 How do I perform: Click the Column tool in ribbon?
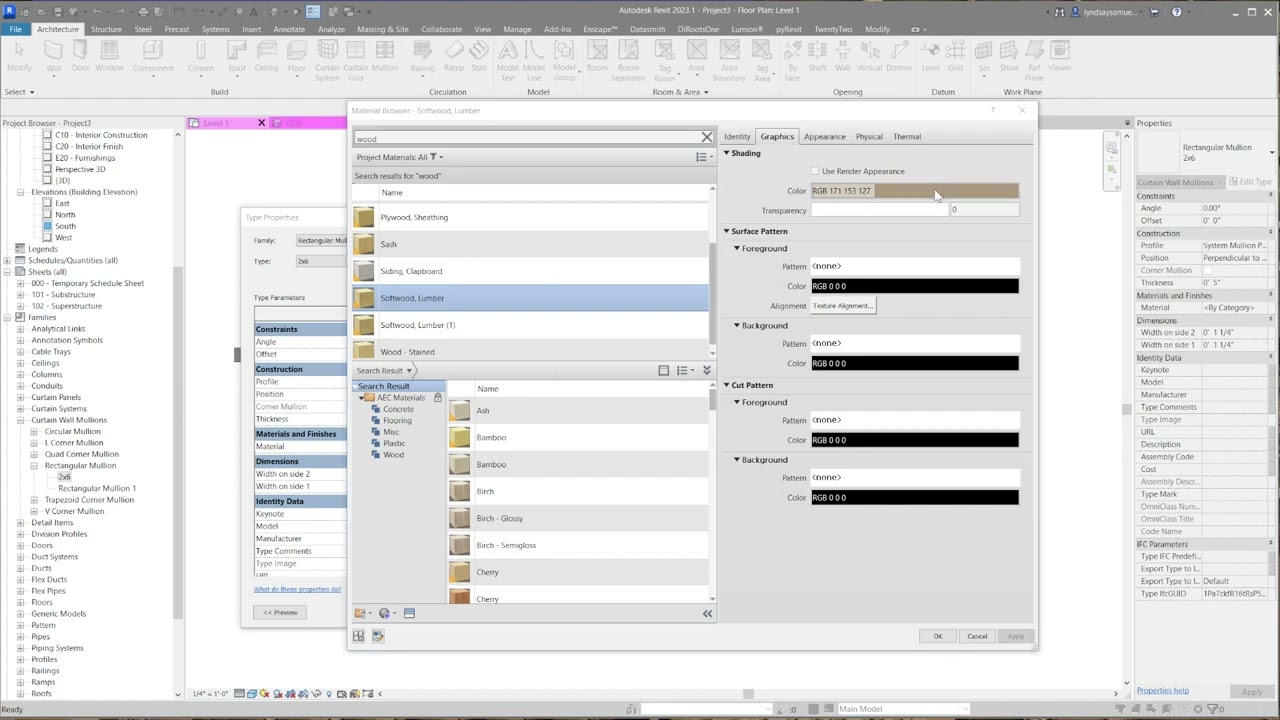click(x=201, y=56)
